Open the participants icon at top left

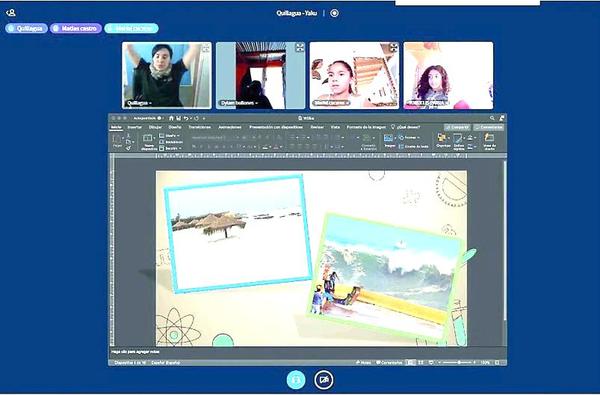[11, 13]
